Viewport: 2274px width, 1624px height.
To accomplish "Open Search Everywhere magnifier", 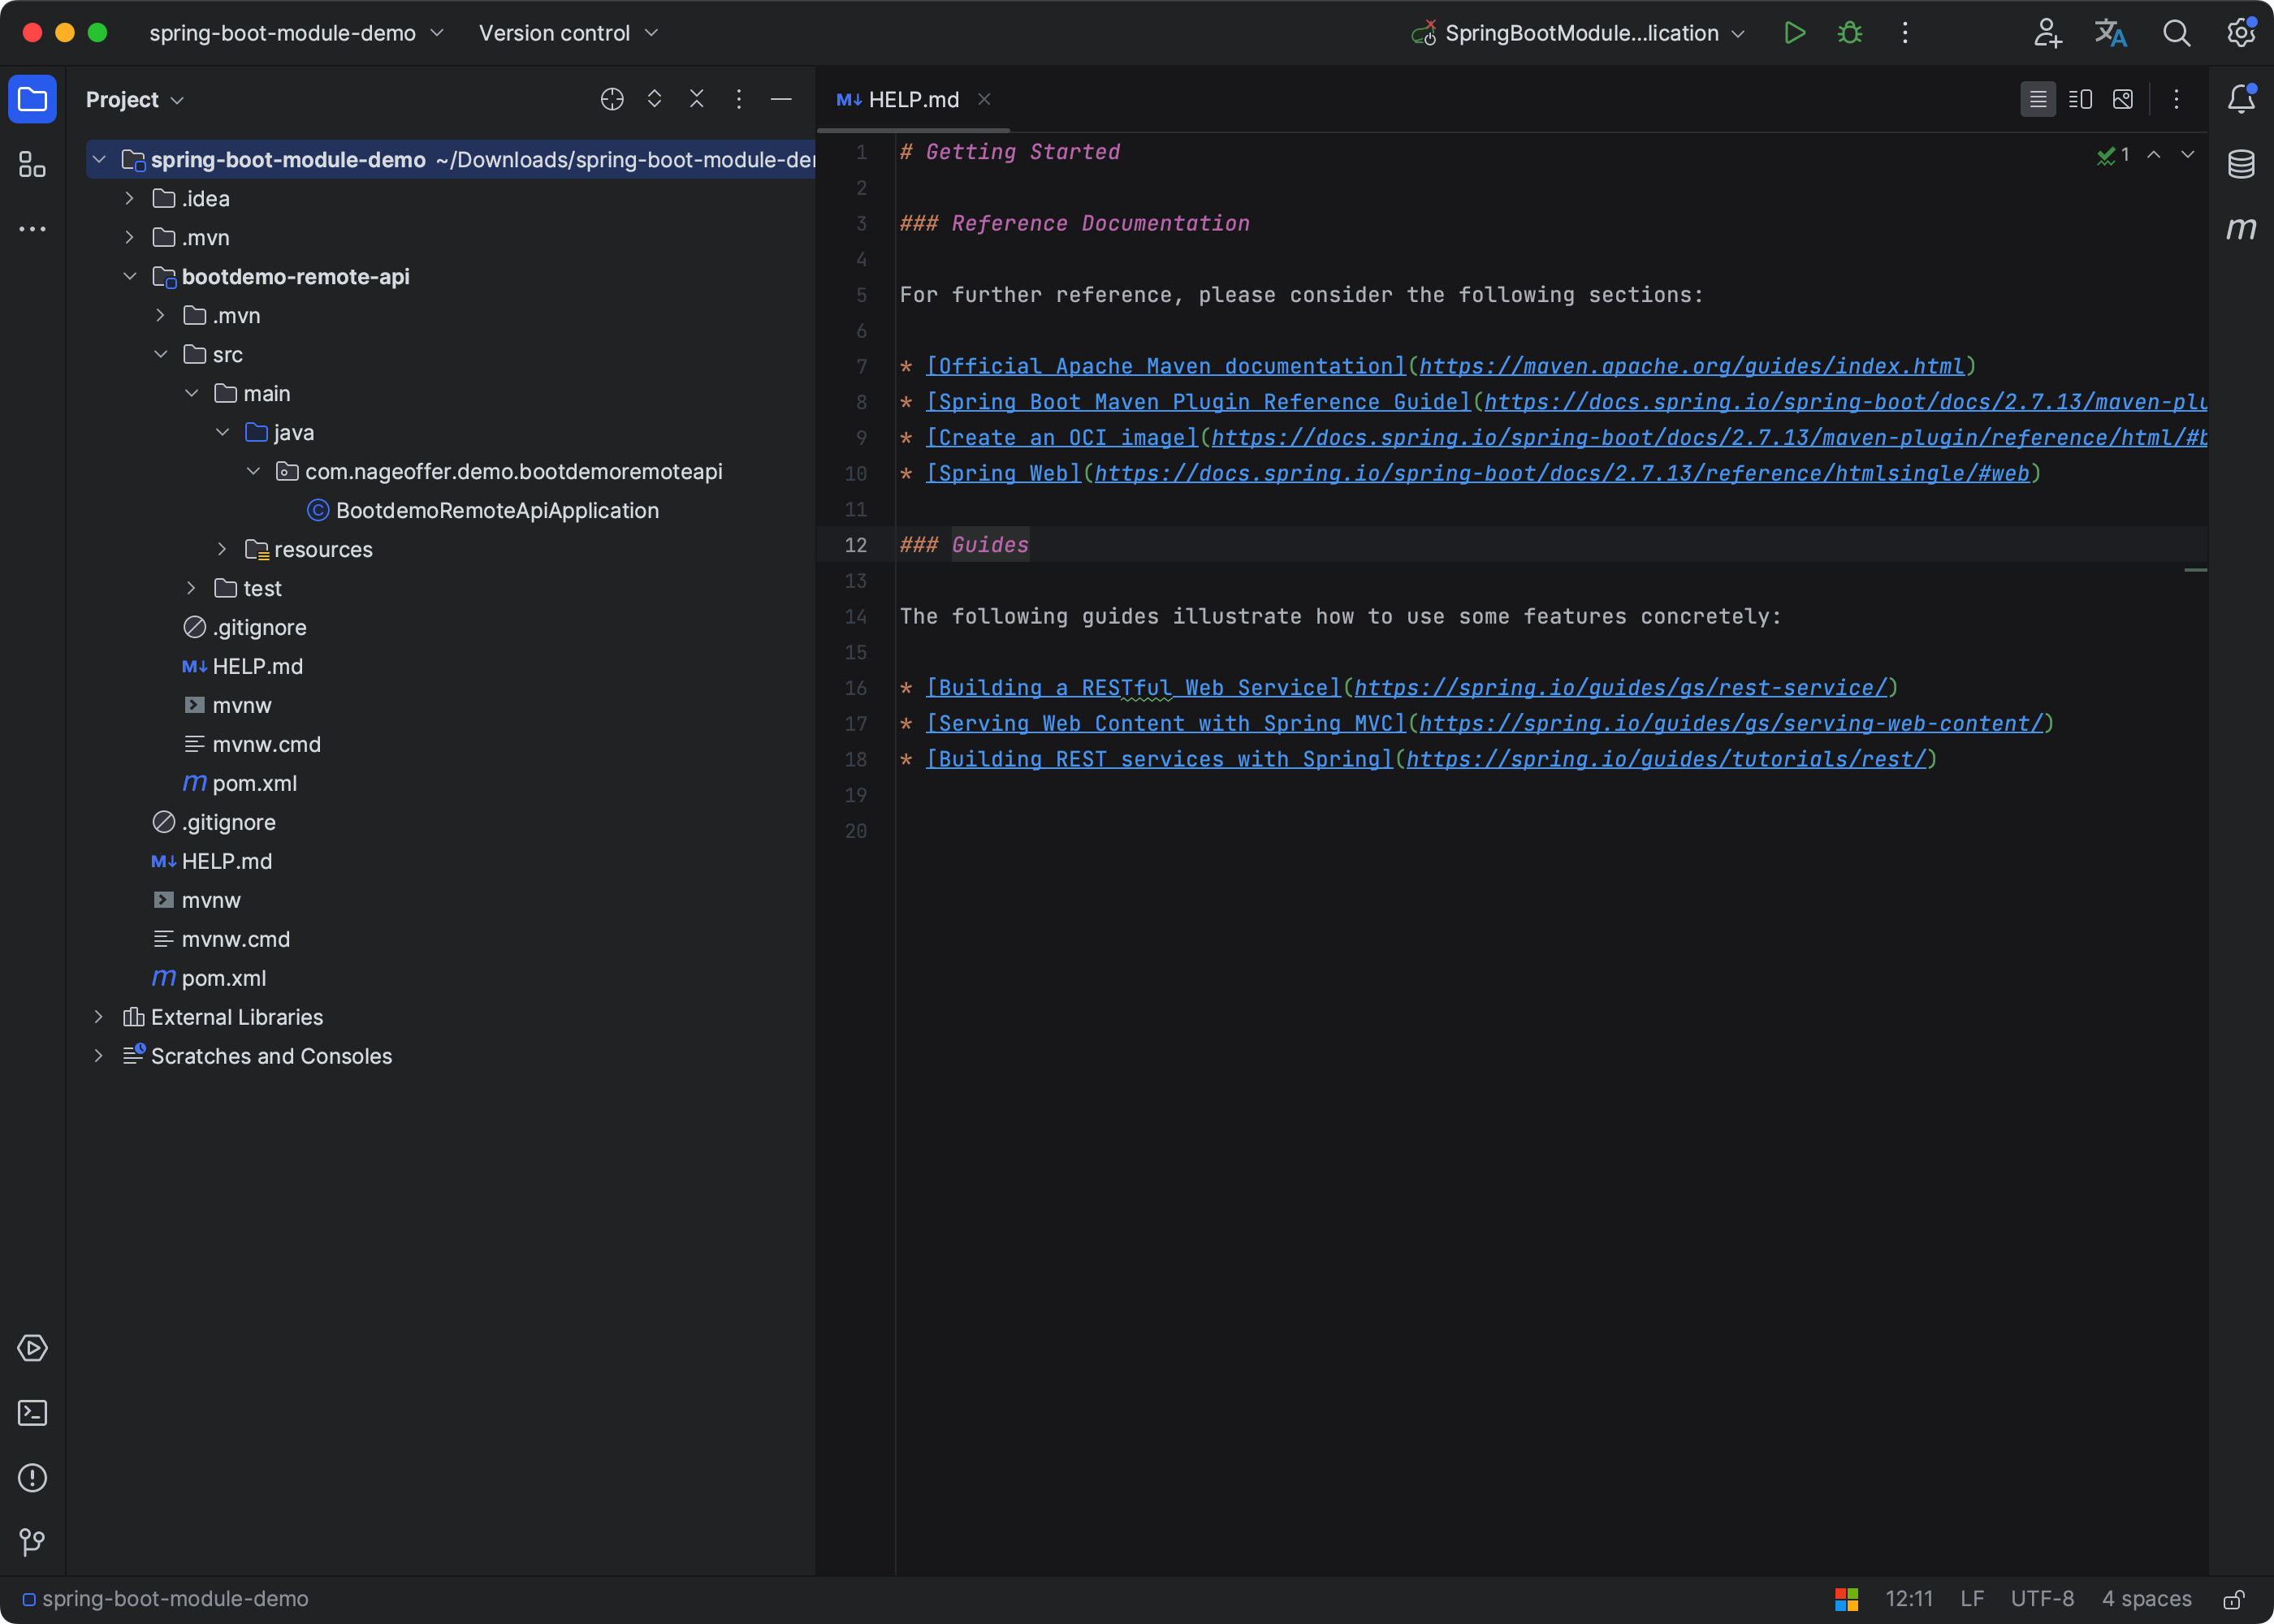I will coord(2176,33).
